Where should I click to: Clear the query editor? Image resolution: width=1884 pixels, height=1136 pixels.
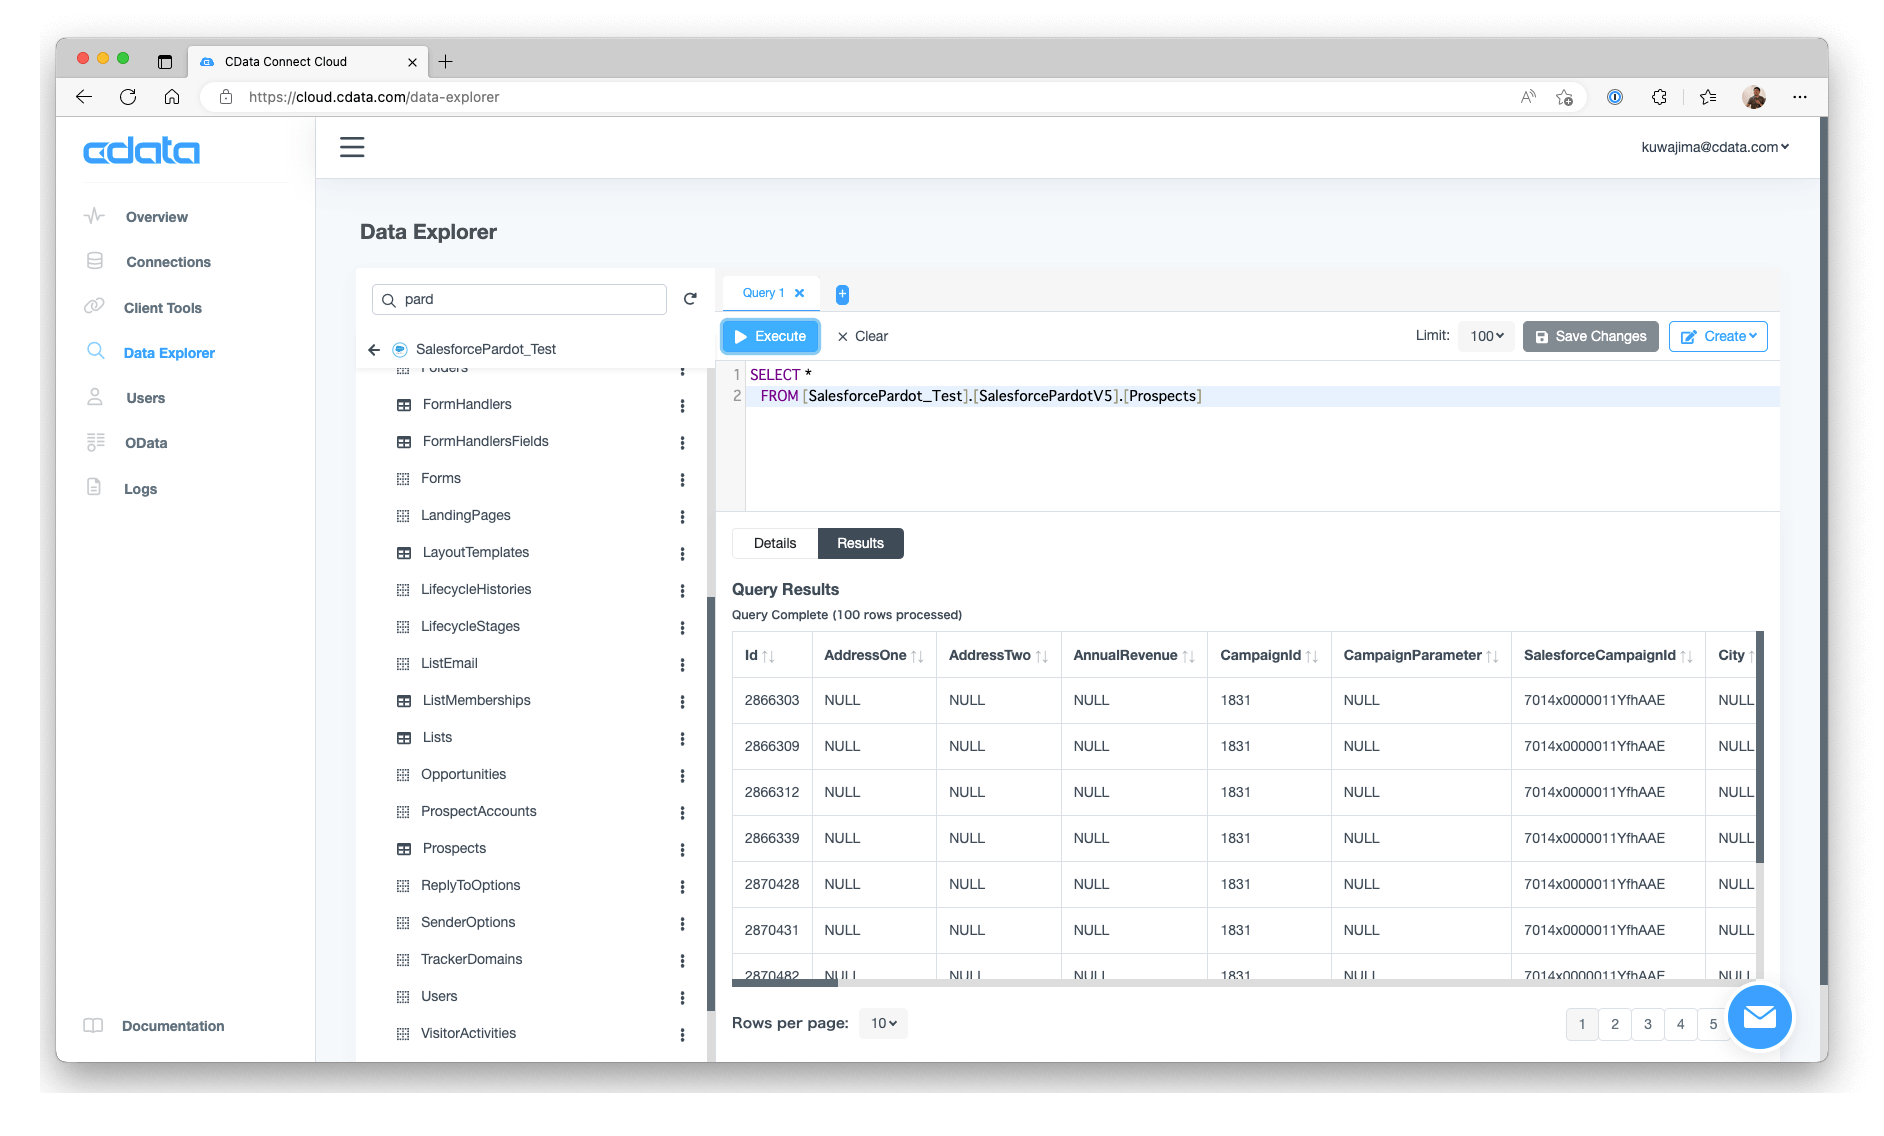(x=863, y=337)
